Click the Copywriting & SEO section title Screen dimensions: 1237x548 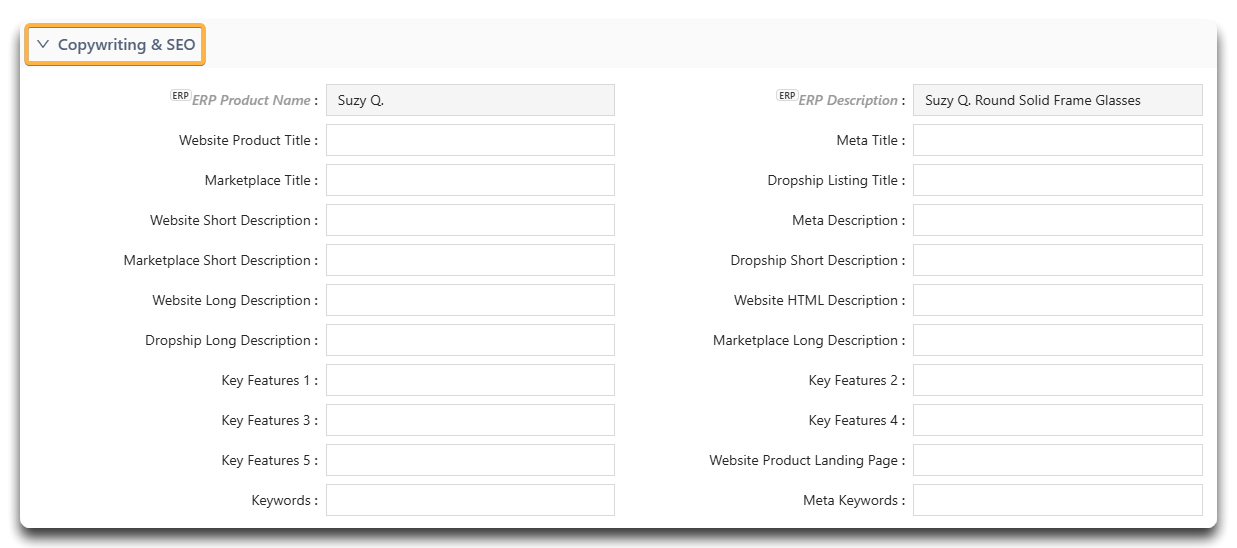tap(126, 45)
